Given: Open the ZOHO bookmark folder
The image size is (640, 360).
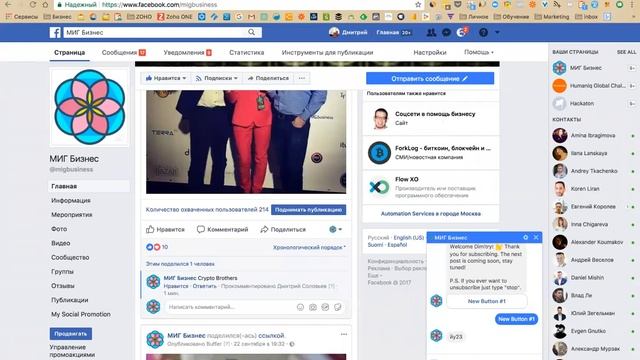Looking at the screenshot, I should (x=140, y=17).
